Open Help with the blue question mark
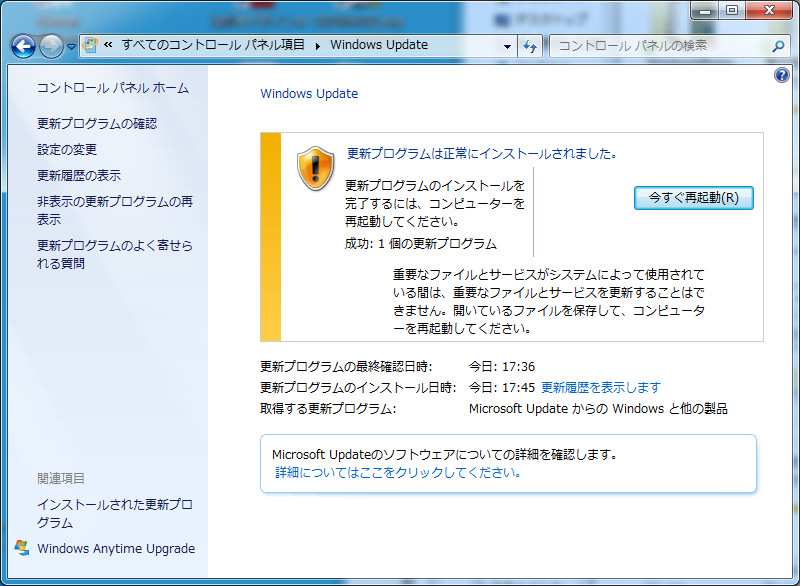800x586 pixels. (x=782, y=75)
